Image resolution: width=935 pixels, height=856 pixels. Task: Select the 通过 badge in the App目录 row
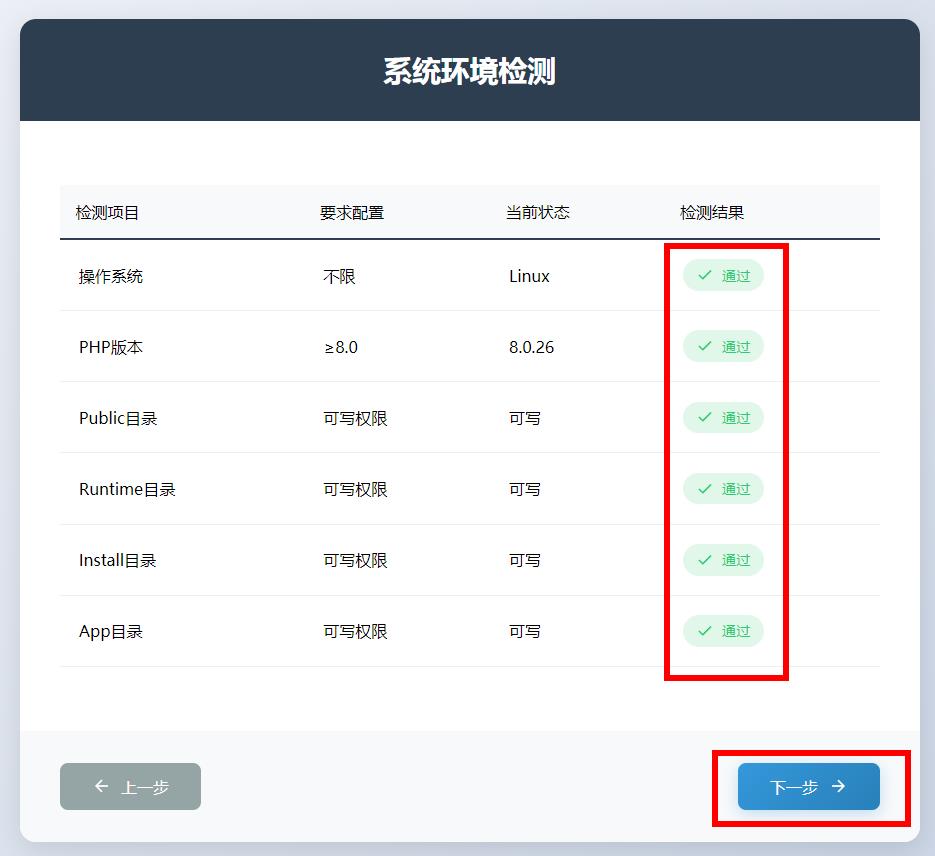723,631
